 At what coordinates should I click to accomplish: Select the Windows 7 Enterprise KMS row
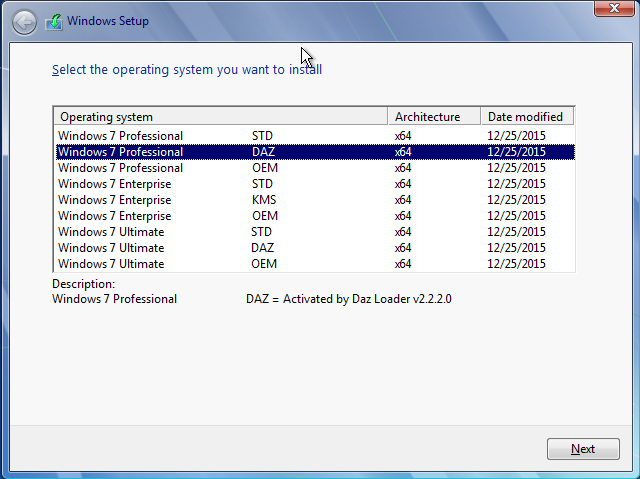tap(315, 200)
